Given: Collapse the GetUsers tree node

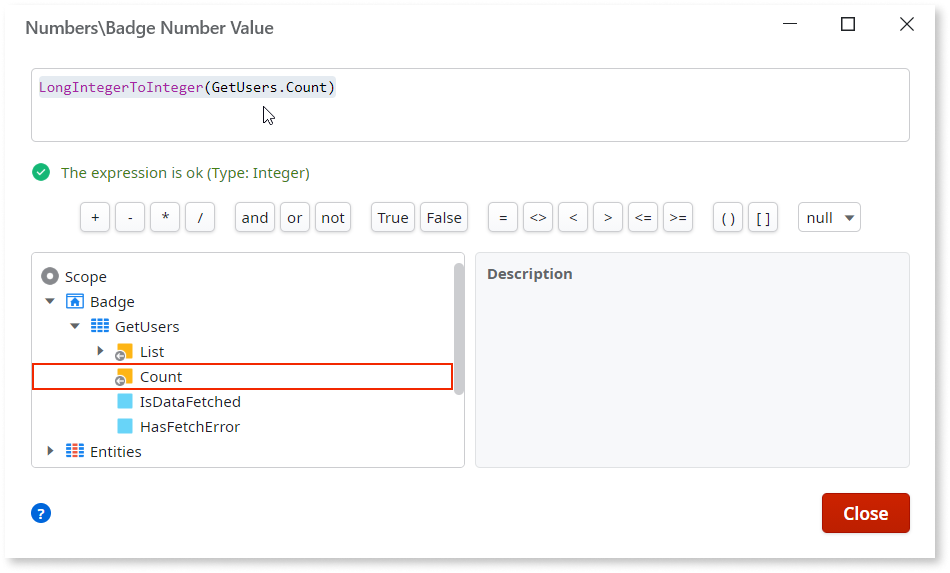Looking at the screenshot, I should pyautogui.click(x=75, y=326).
